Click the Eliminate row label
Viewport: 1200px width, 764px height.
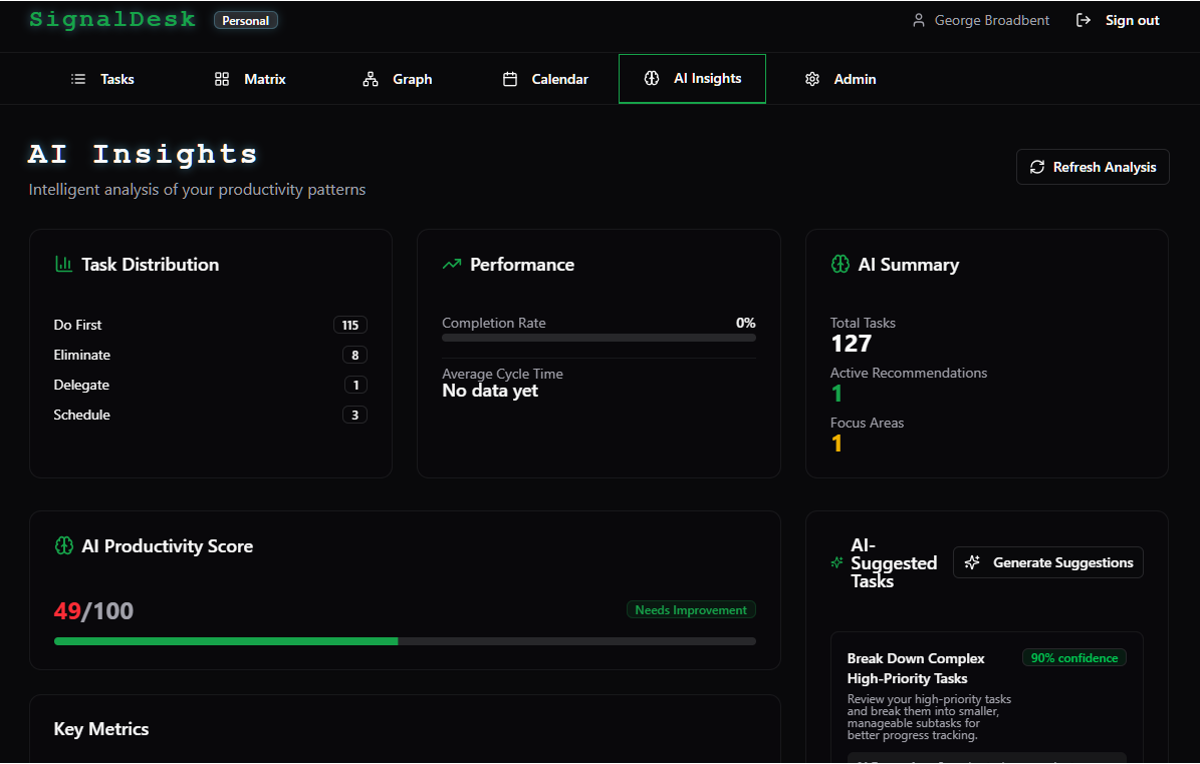(x=82, y=355)
